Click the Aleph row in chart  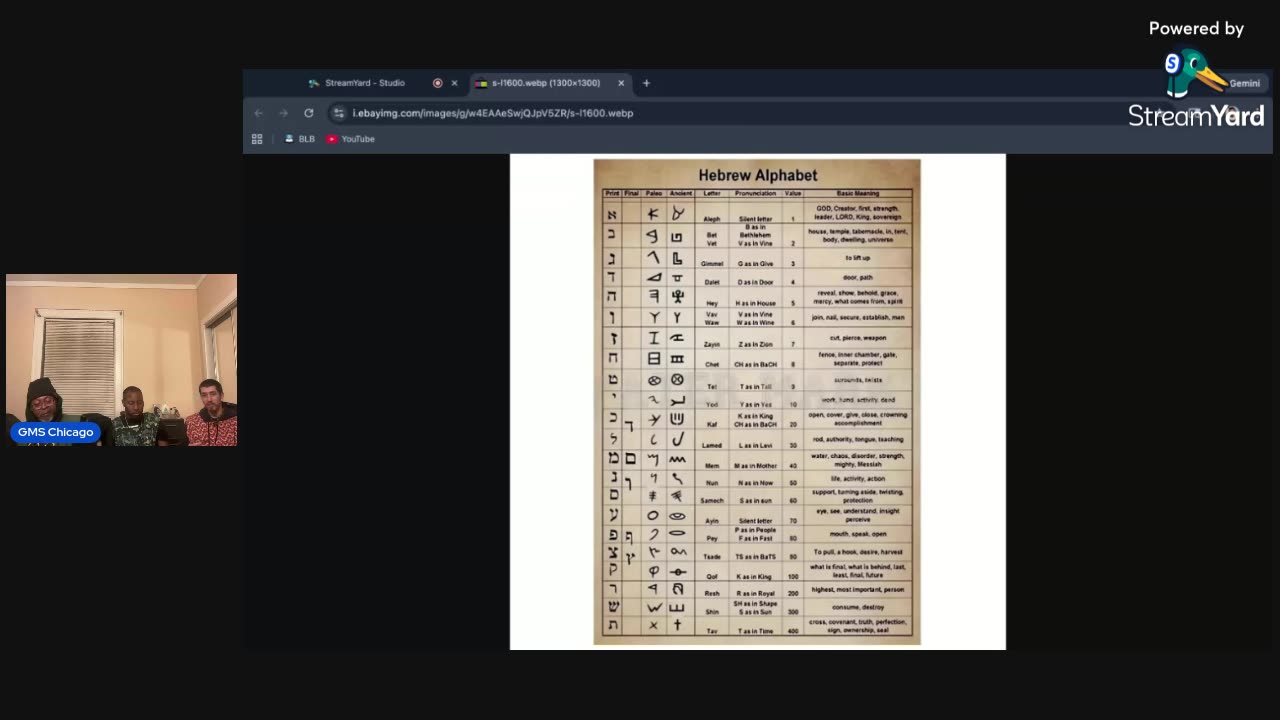(757, 213)
